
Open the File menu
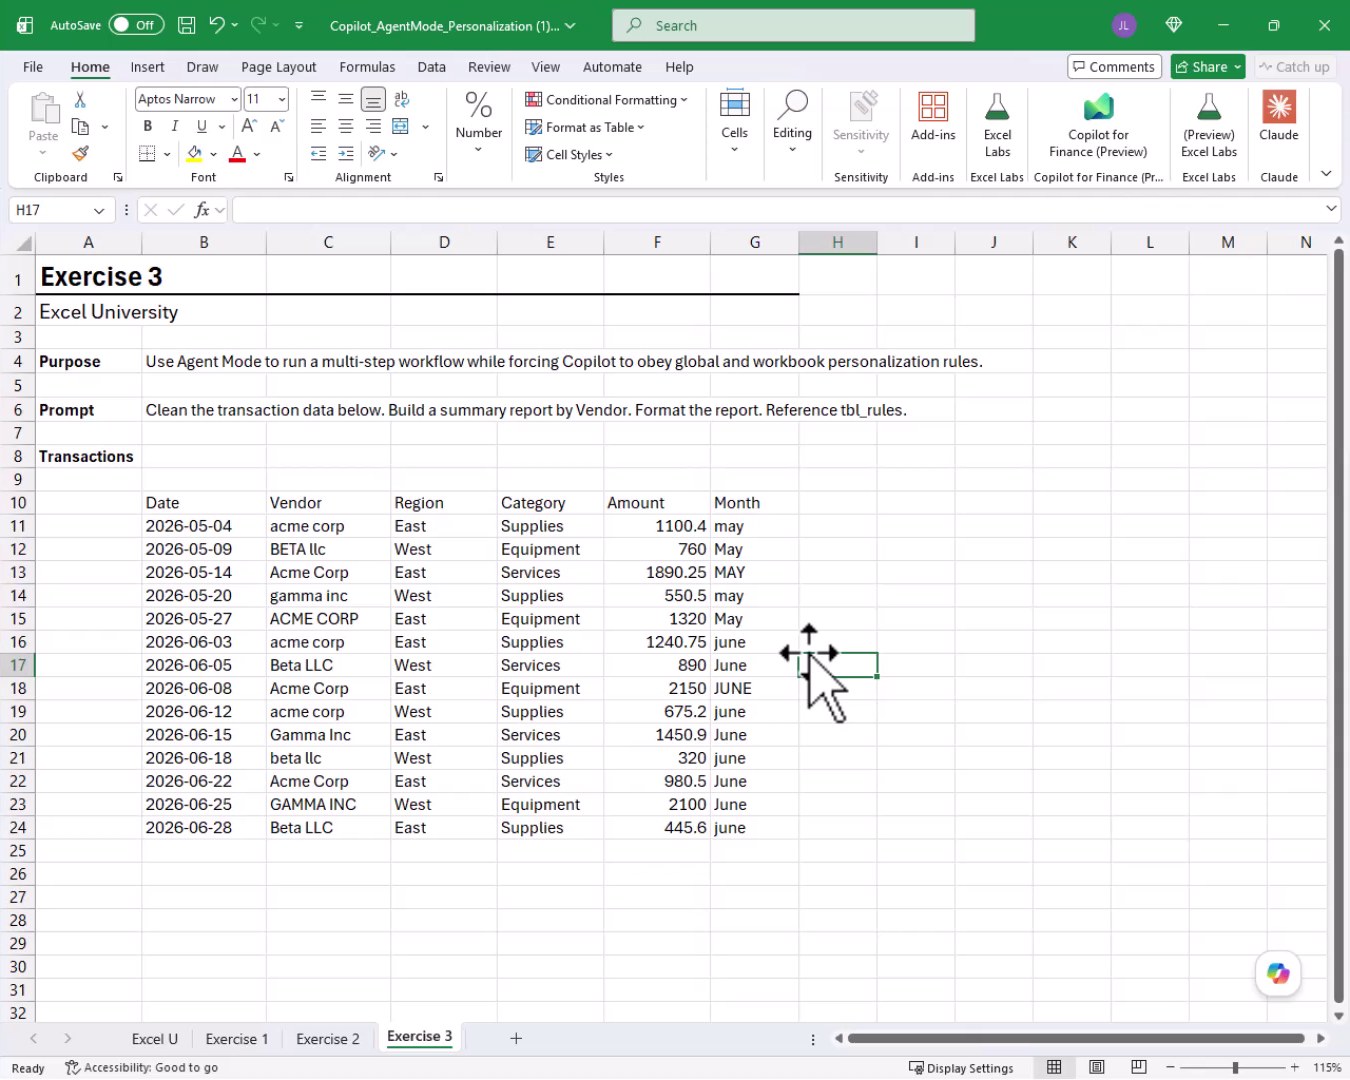33,67
